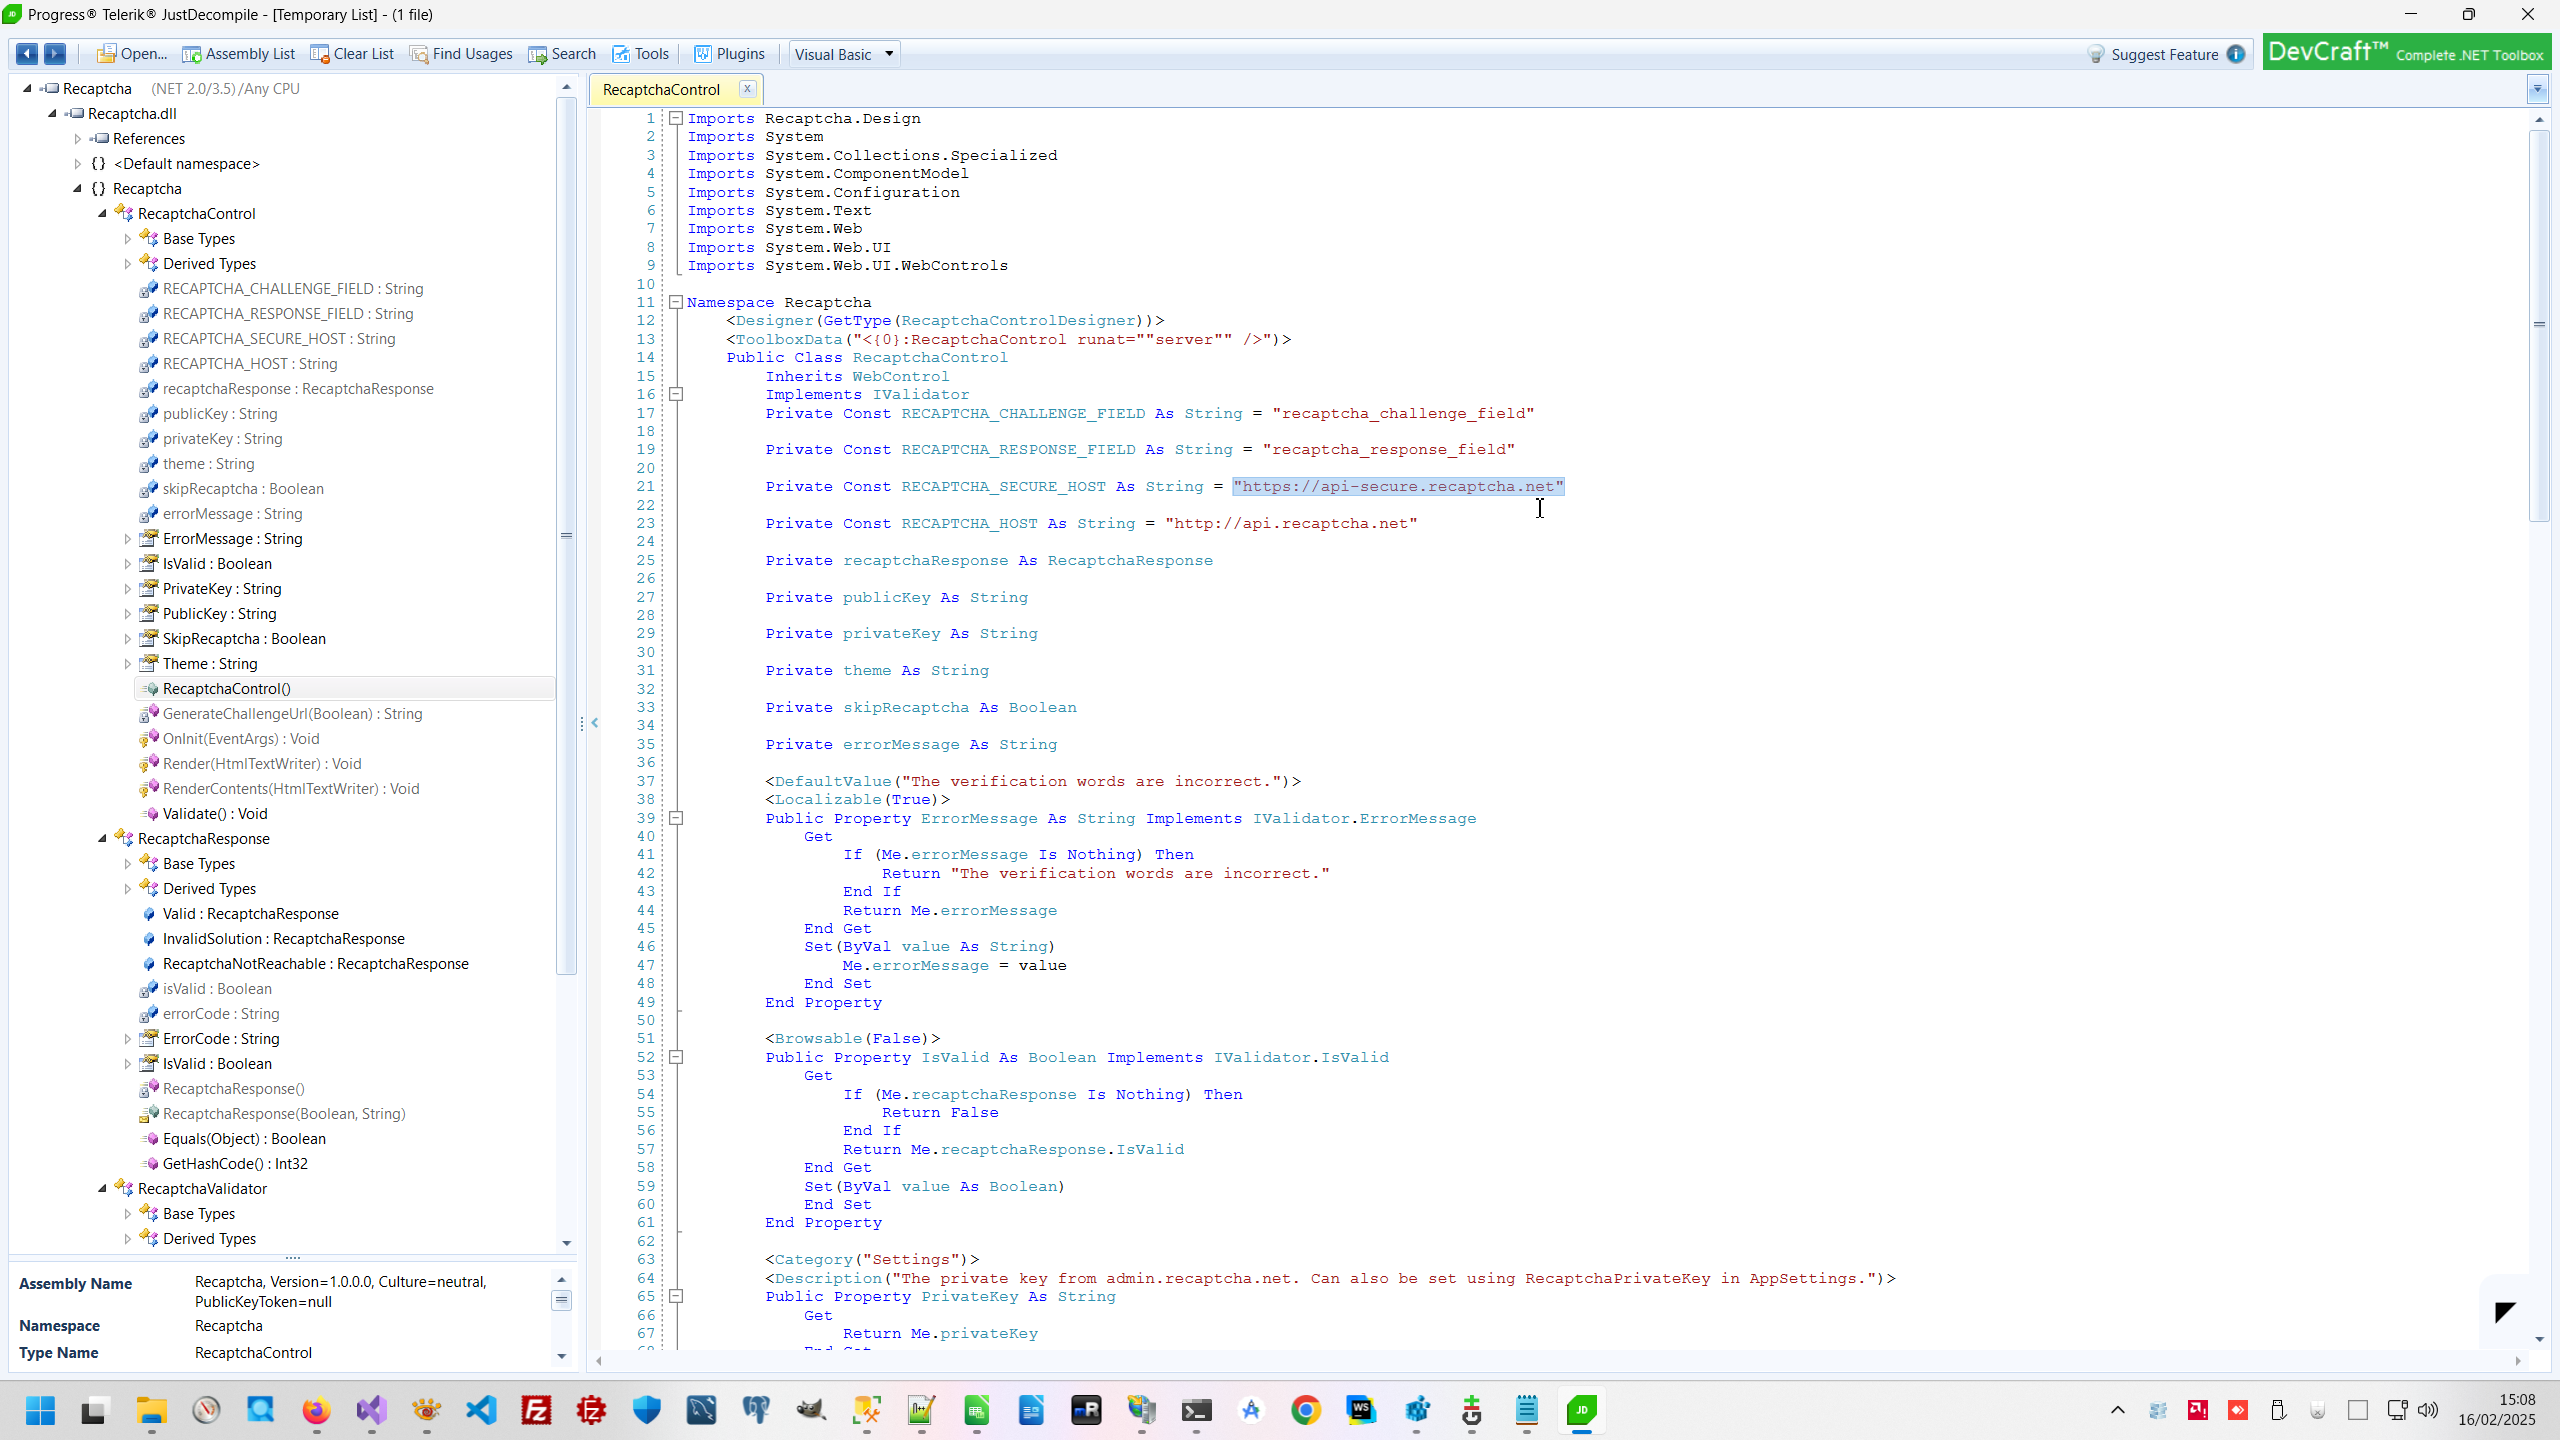Collapse the RecaptchaResponse tree node
The image size is (2560, 1440).
tap(103, 838)
